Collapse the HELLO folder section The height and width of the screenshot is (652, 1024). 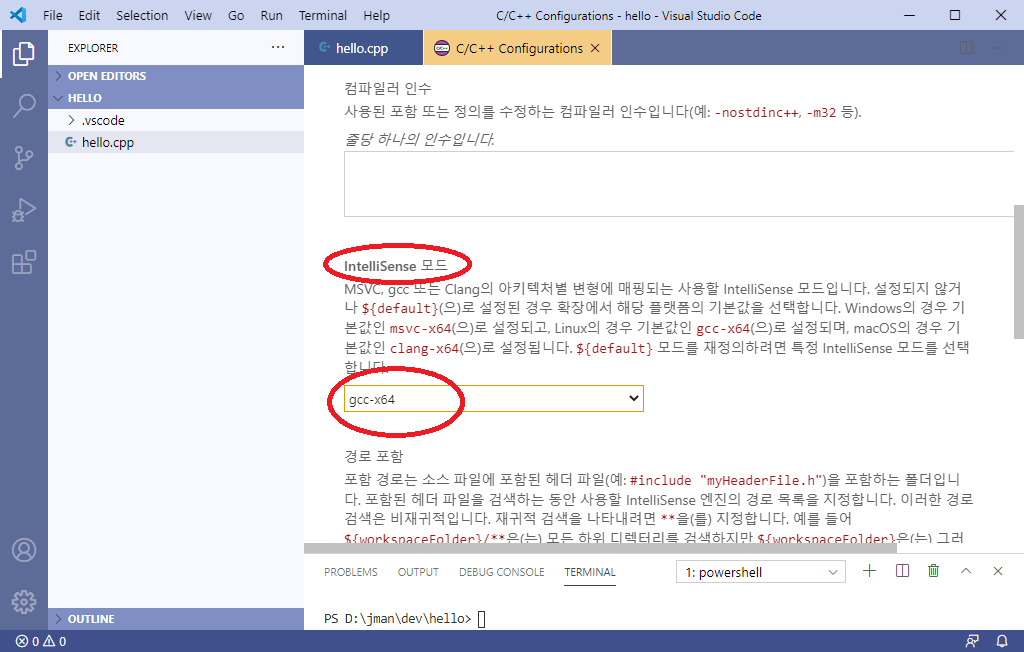coord(176,98)
